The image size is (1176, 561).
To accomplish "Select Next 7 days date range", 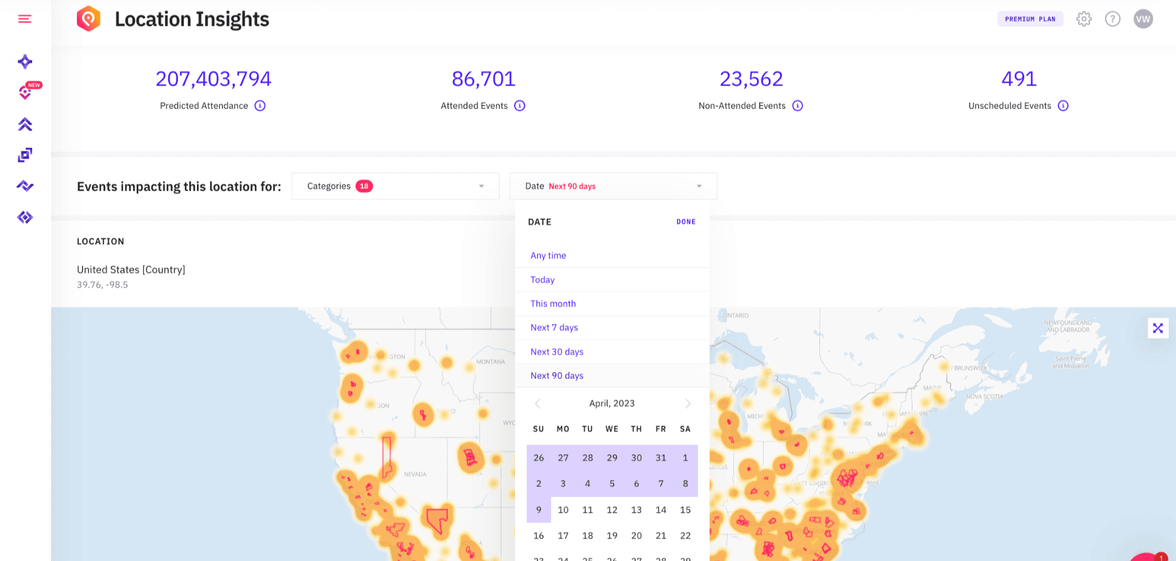I will coord(554,328).
